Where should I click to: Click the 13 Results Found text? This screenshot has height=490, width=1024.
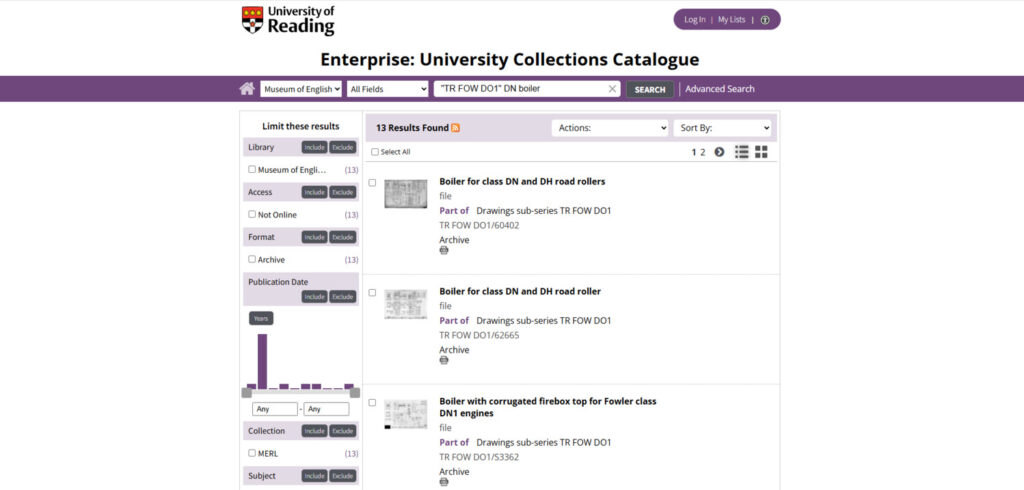point(412,128)
